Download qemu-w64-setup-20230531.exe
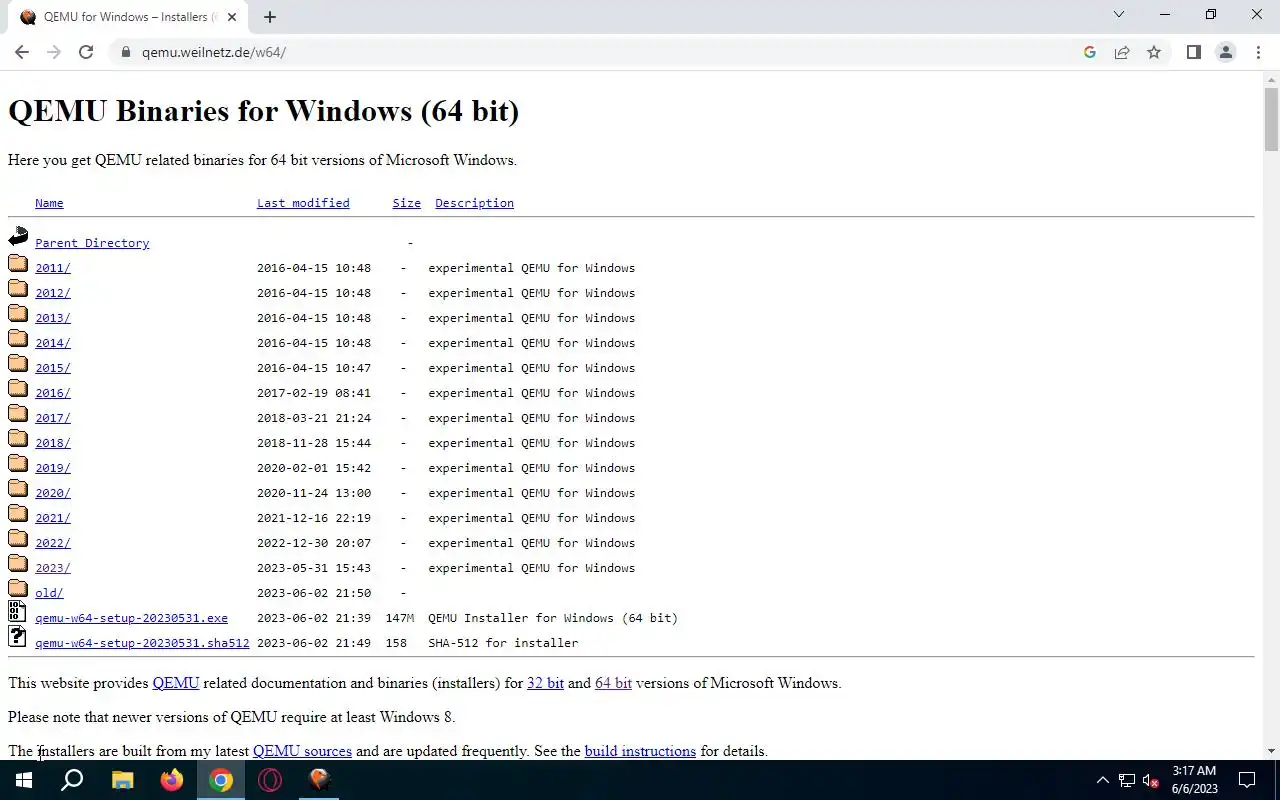1280x800 pixels. tap(131, 618)
